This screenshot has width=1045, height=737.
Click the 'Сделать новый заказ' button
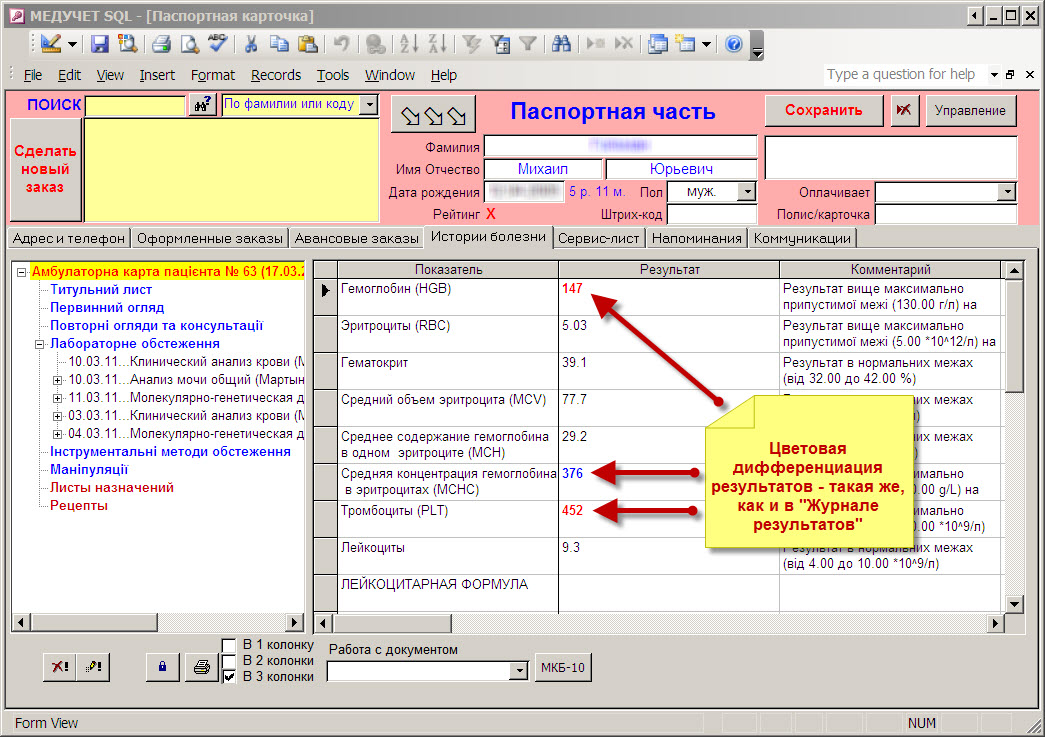point(45,169)
